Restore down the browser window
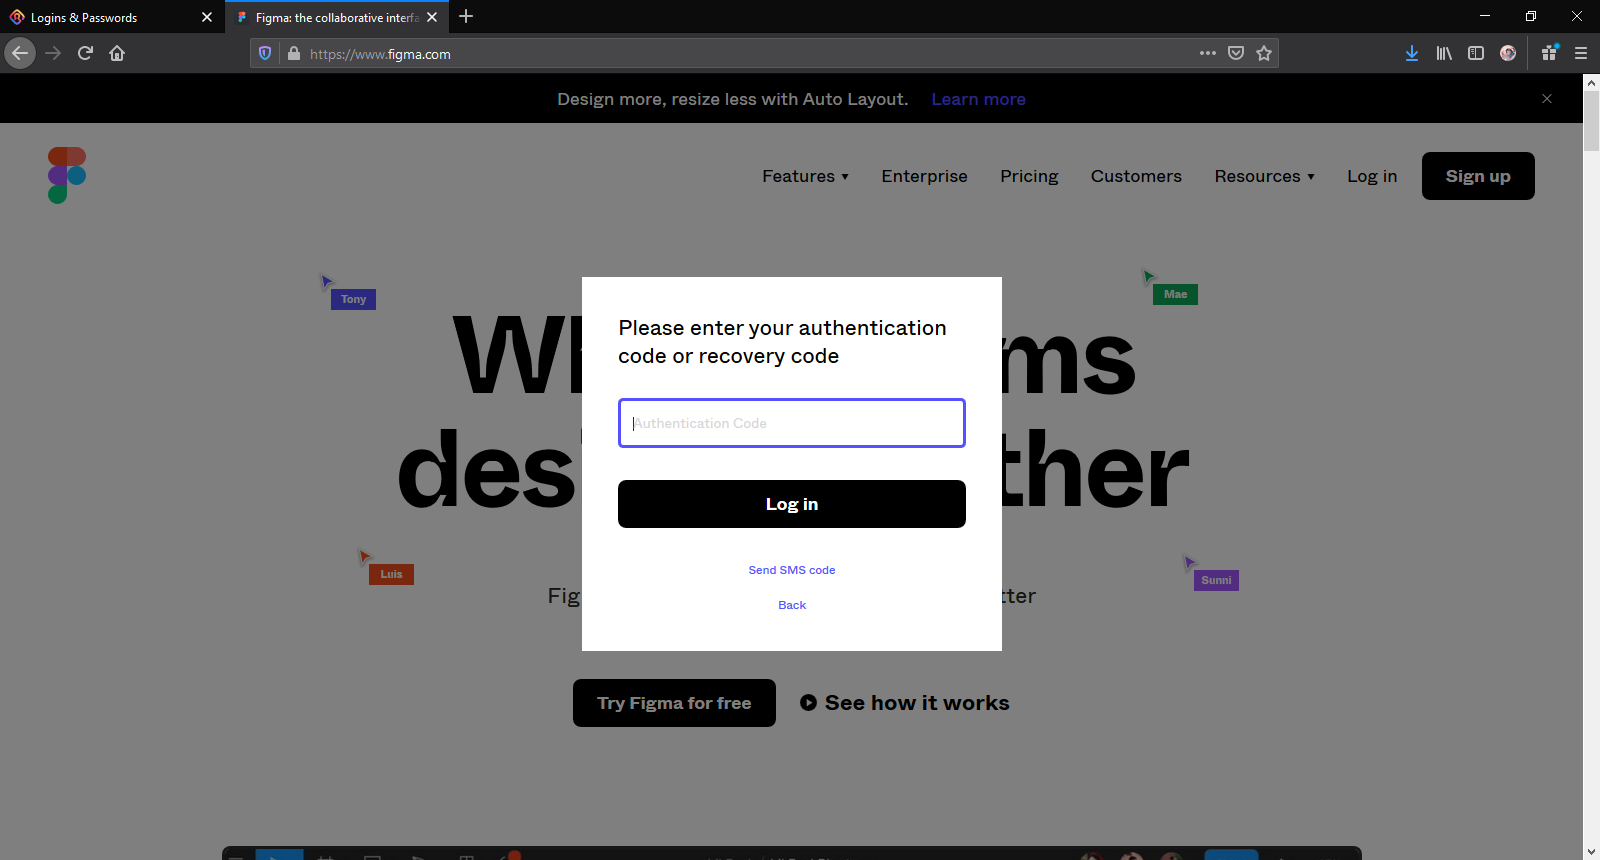This screenshot has width=1600, height=860. click(1531, 16)
